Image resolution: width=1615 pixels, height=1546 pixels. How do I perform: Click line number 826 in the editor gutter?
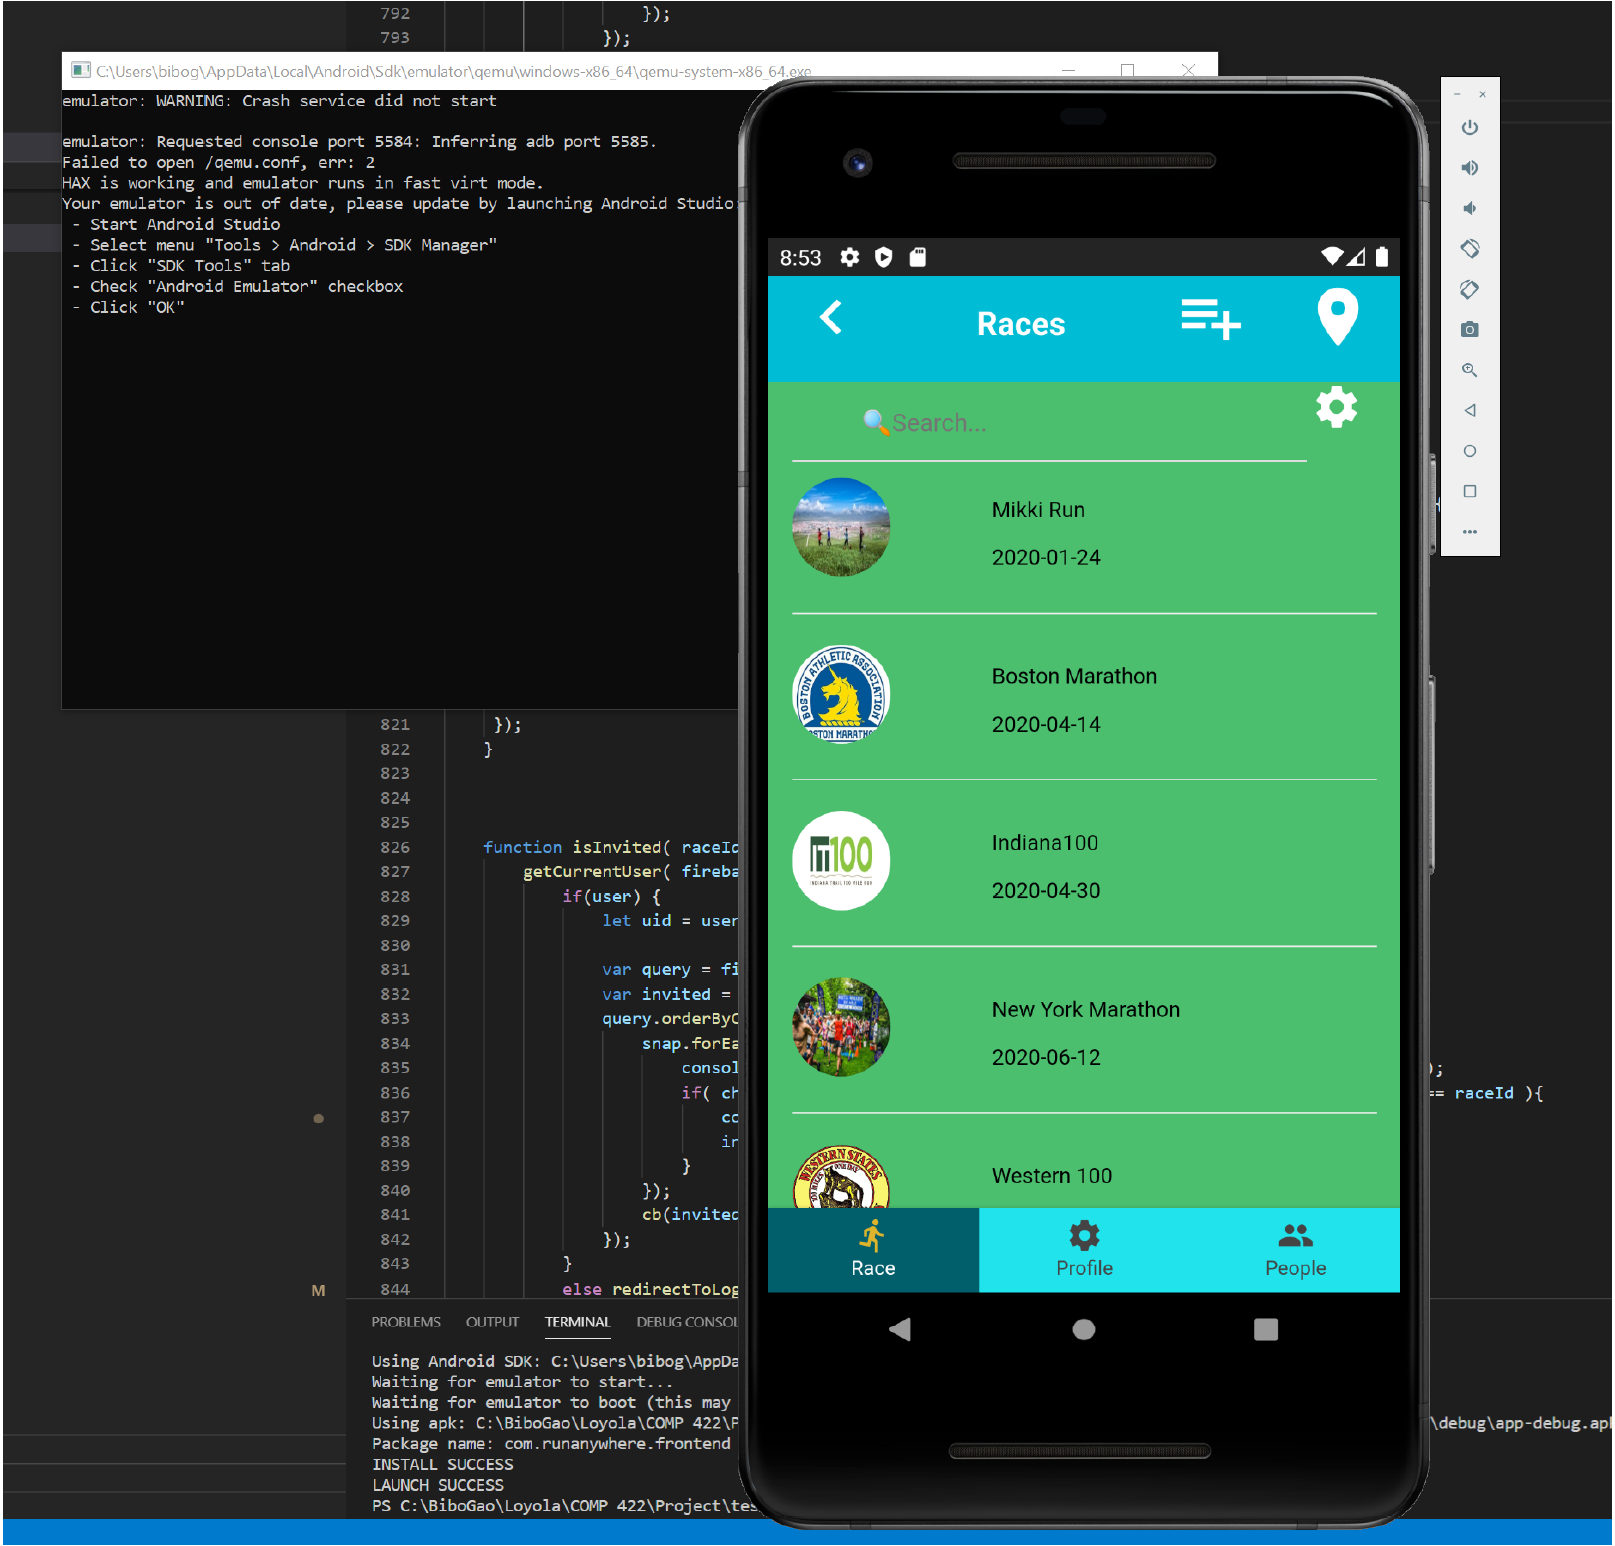(x=395, y=847)
